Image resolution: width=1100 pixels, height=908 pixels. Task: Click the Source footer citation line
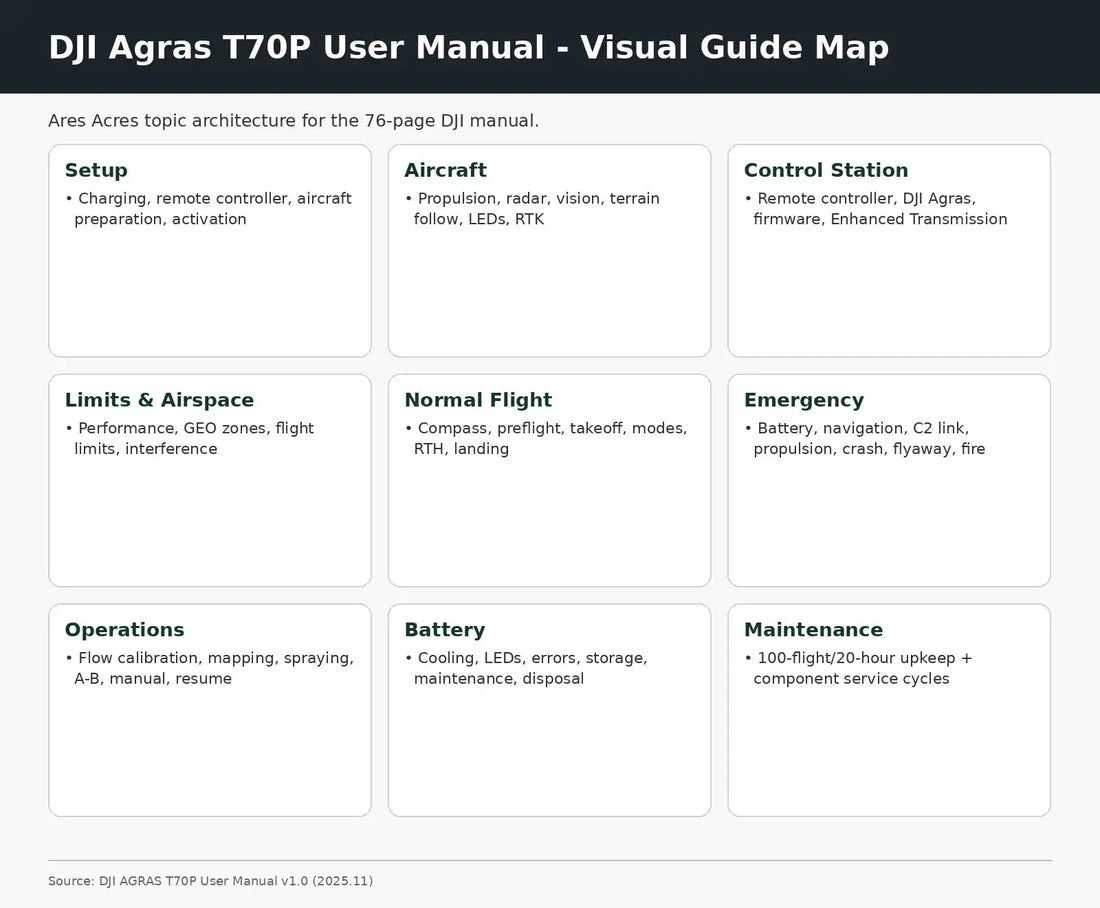(x=210, y=881)
